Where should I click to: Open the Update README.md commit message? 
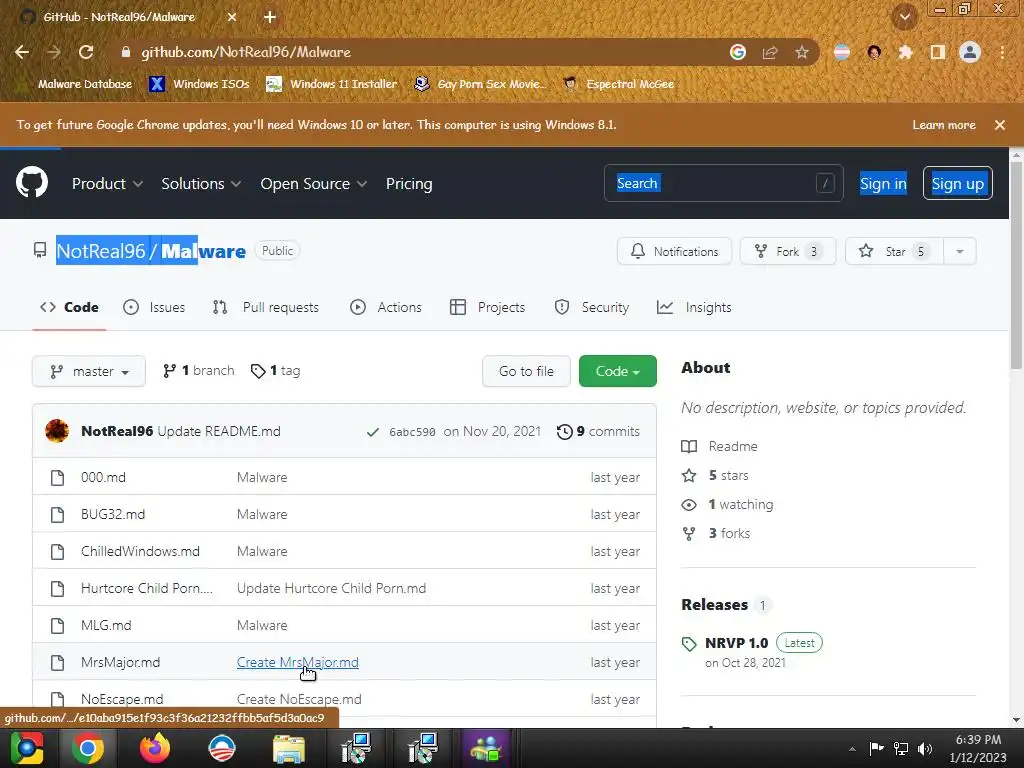[x=219, y=432]
